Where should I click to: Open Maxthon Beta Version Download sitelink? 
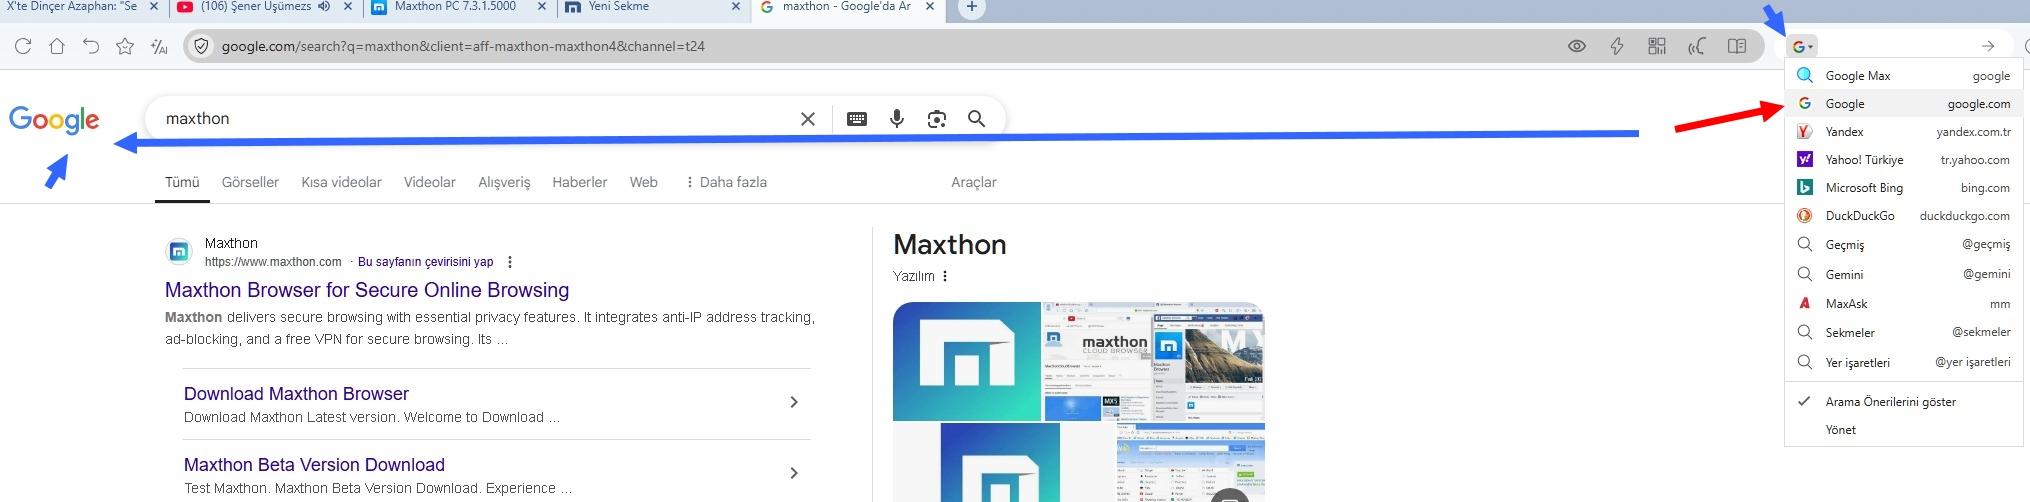tap(314, 465)
